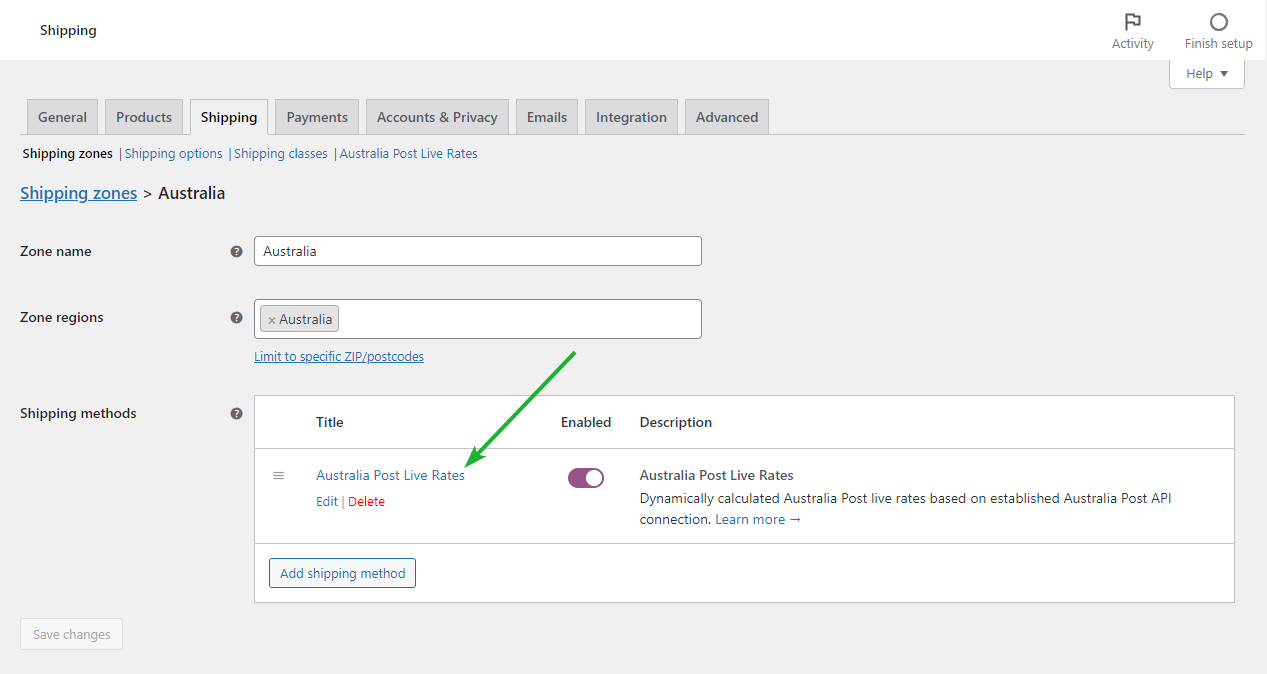This screenshot has height=674, width=1267.
Task: Open Limit to specific ZIP/postcodes
Action: click(x=339, y=356)
